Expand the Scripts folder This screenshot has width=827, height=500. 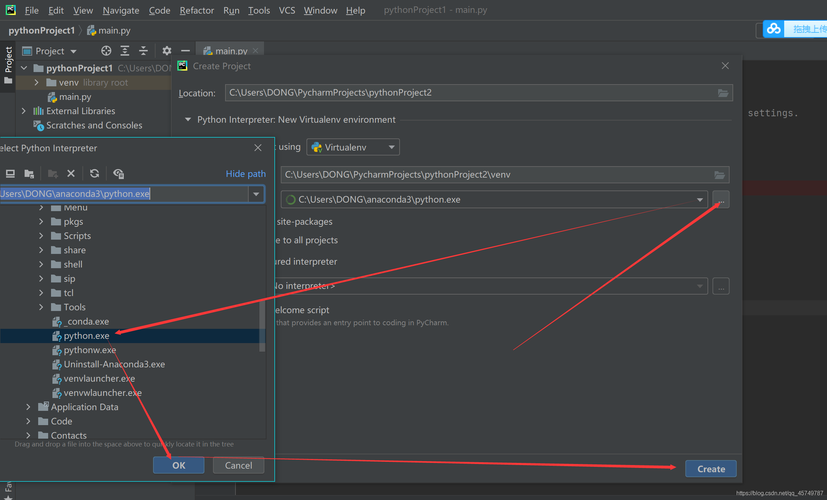click(41, 236)
